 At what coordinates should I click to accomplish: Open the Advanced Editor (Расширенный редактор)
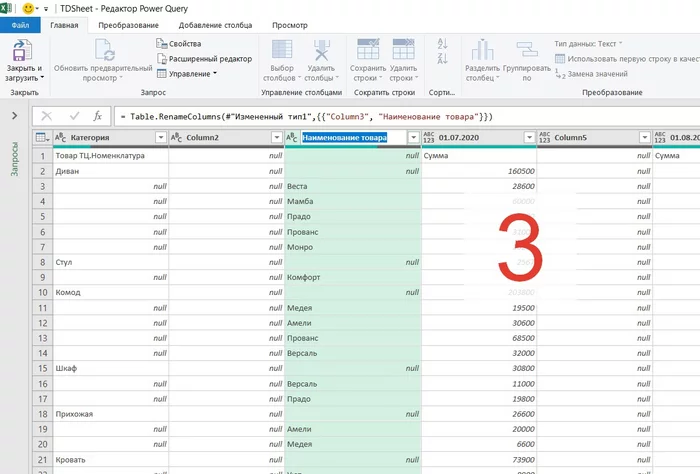pyautogui.click(x=204, y=58)
